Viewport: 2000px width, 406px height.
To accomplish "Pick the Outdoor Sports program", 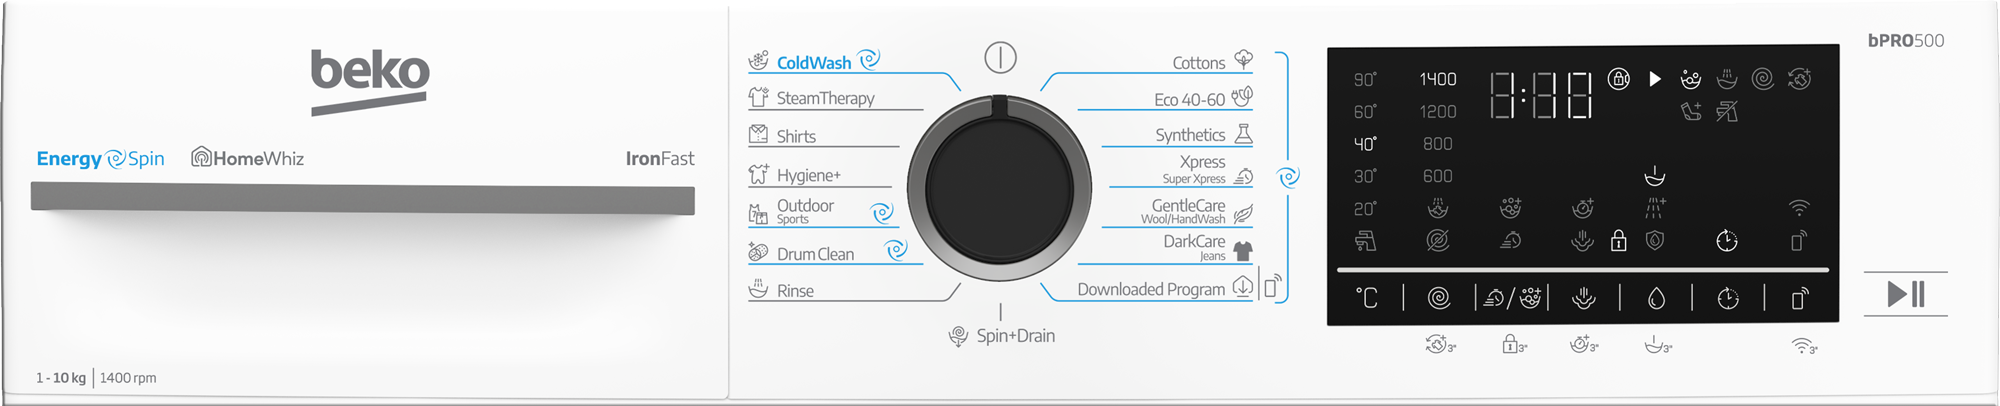I will 820,211.
